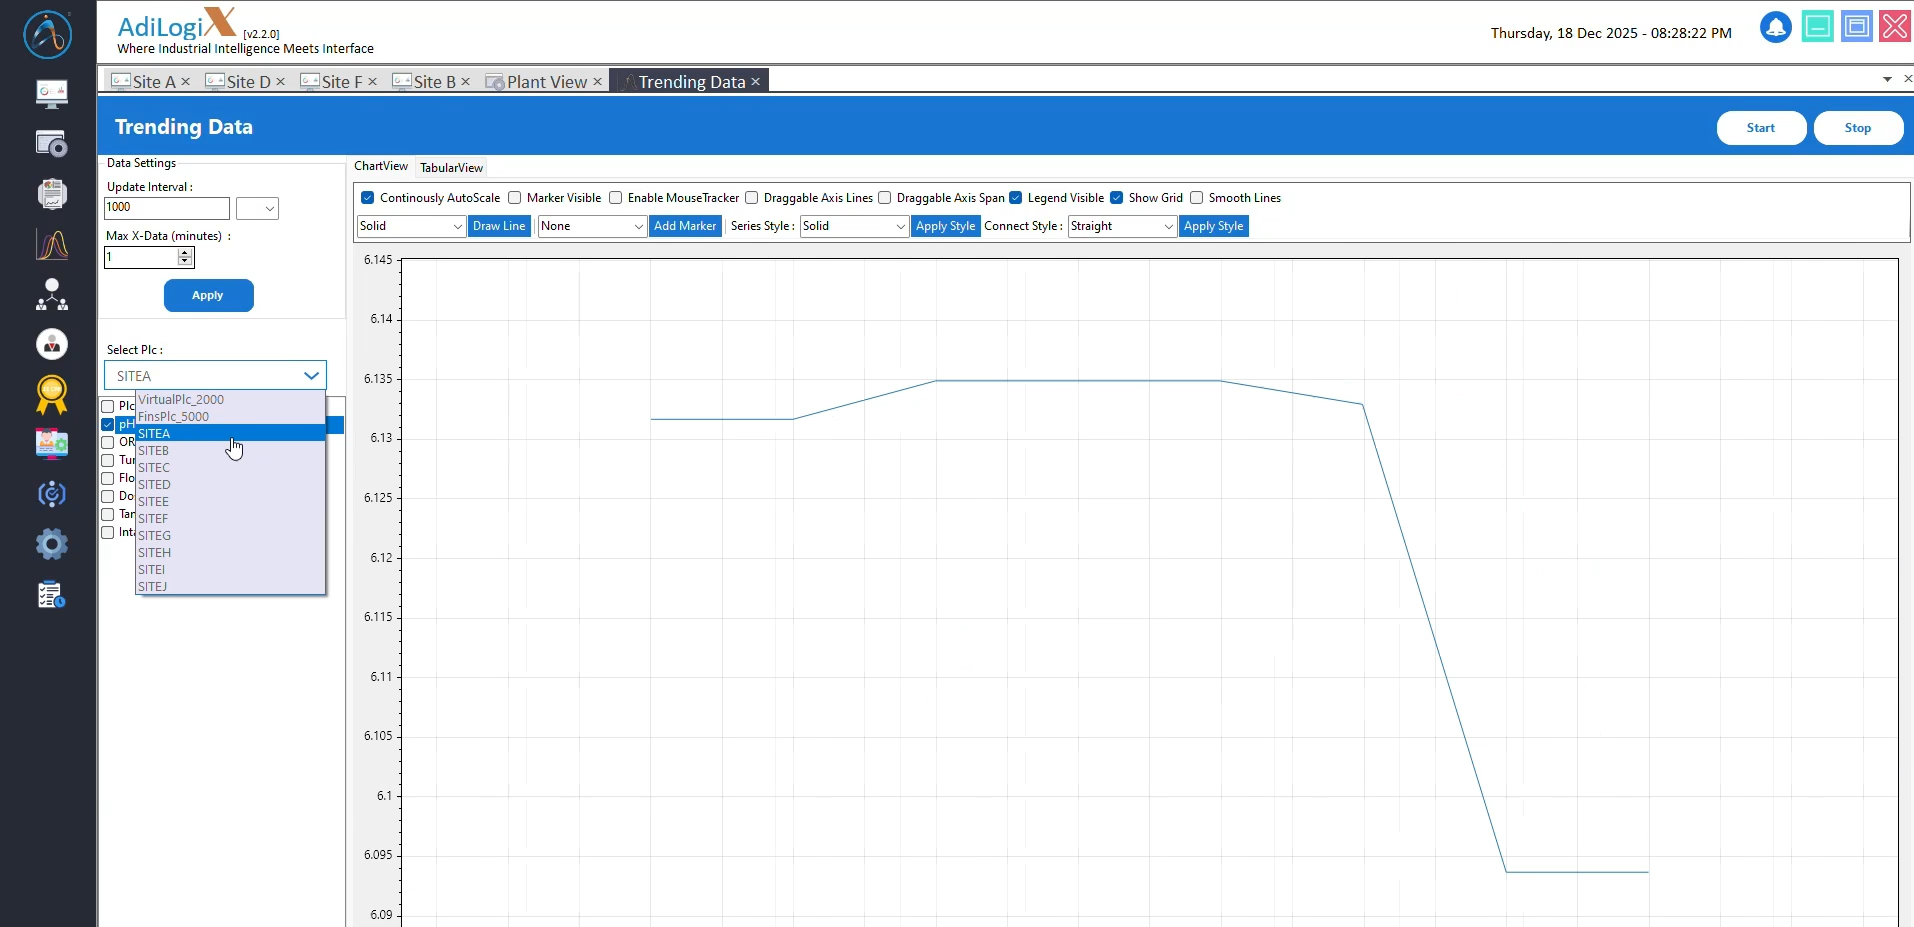Screen dimensions: 1914x927
Task: Open the report document sidebar icon
Action: coord(51,193)
